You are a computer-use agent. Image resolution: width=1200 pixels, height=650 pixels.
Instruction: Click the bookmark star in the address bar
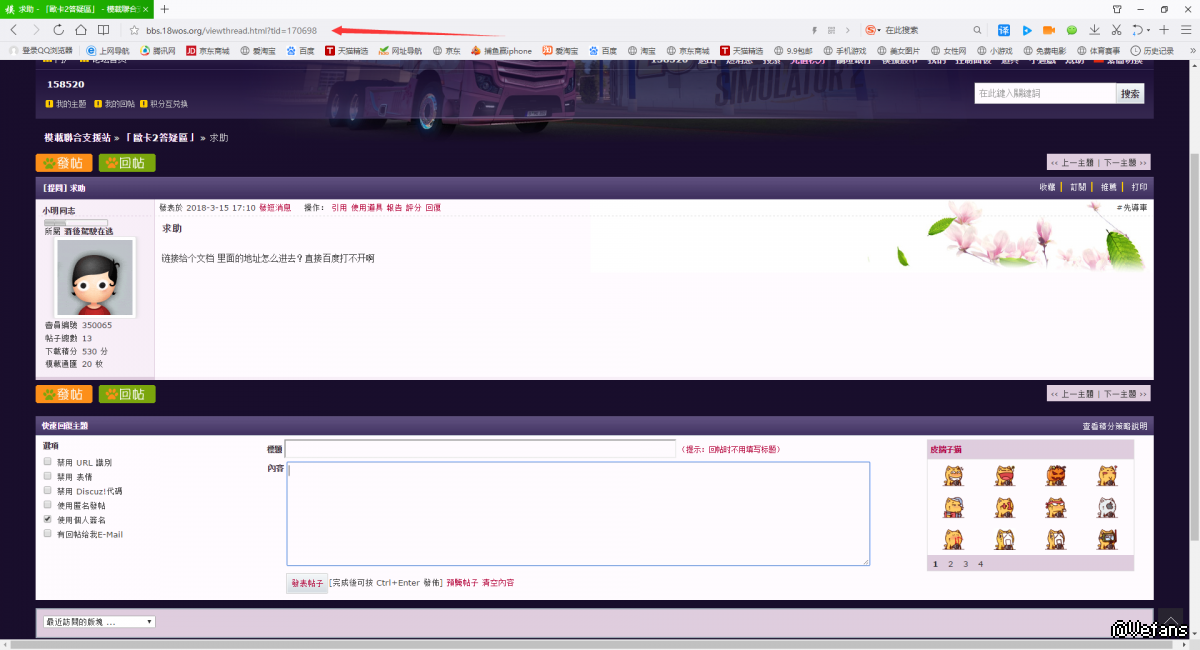tap(133, 30)
